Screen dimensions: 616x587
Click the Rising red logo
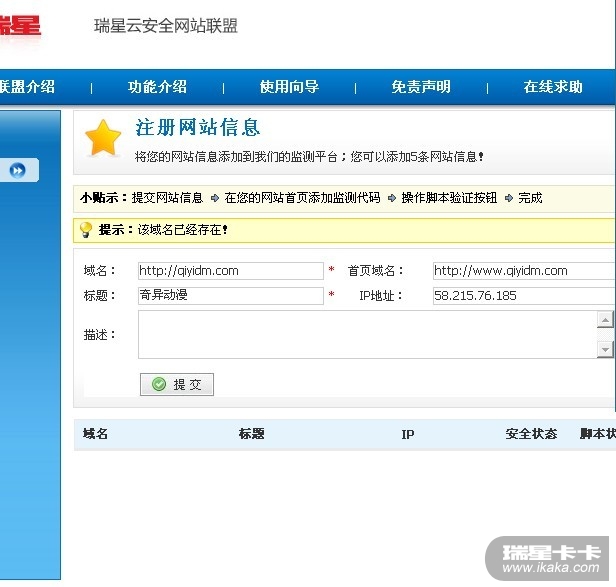(x=20, y=26)
